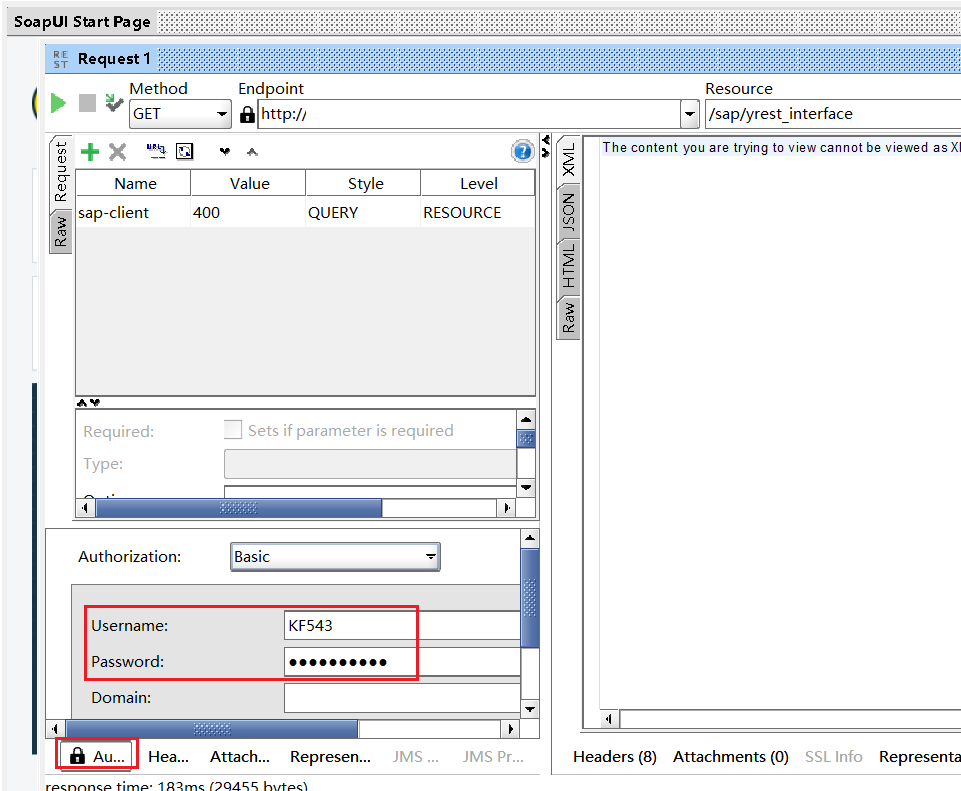961x791 pixels.
Task: Click the add assertion checkmark icon
Action: click(114, 103)
